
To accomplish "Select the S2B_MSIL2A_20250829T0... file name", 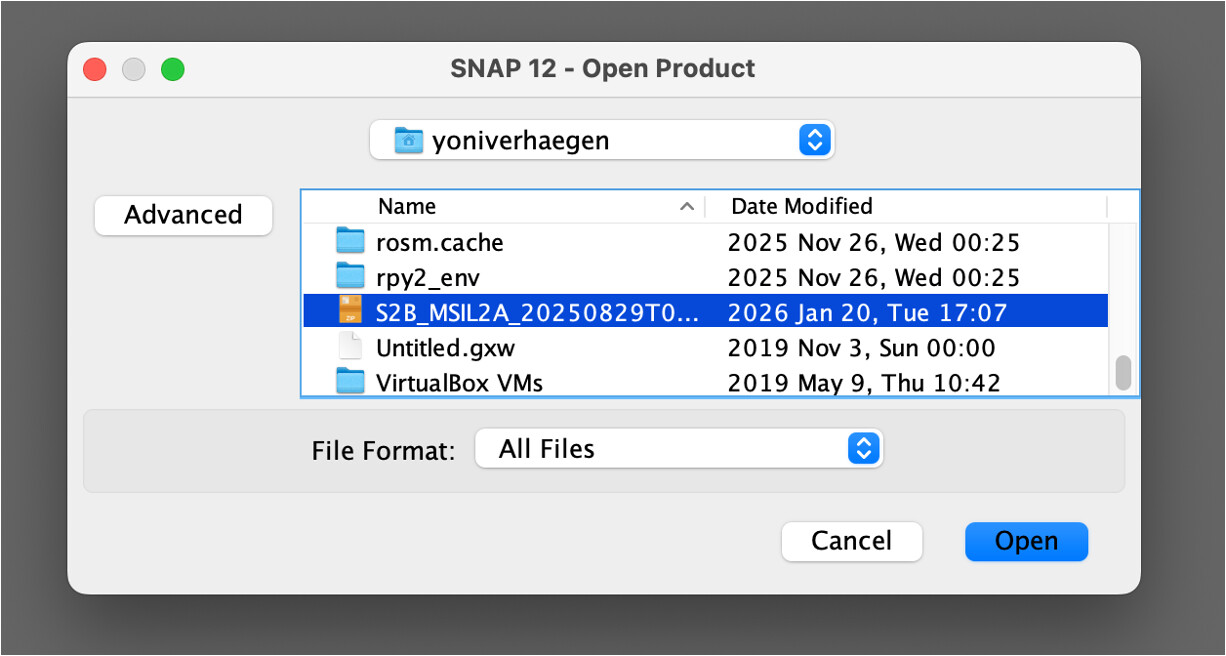I will (x=537, y=313).
